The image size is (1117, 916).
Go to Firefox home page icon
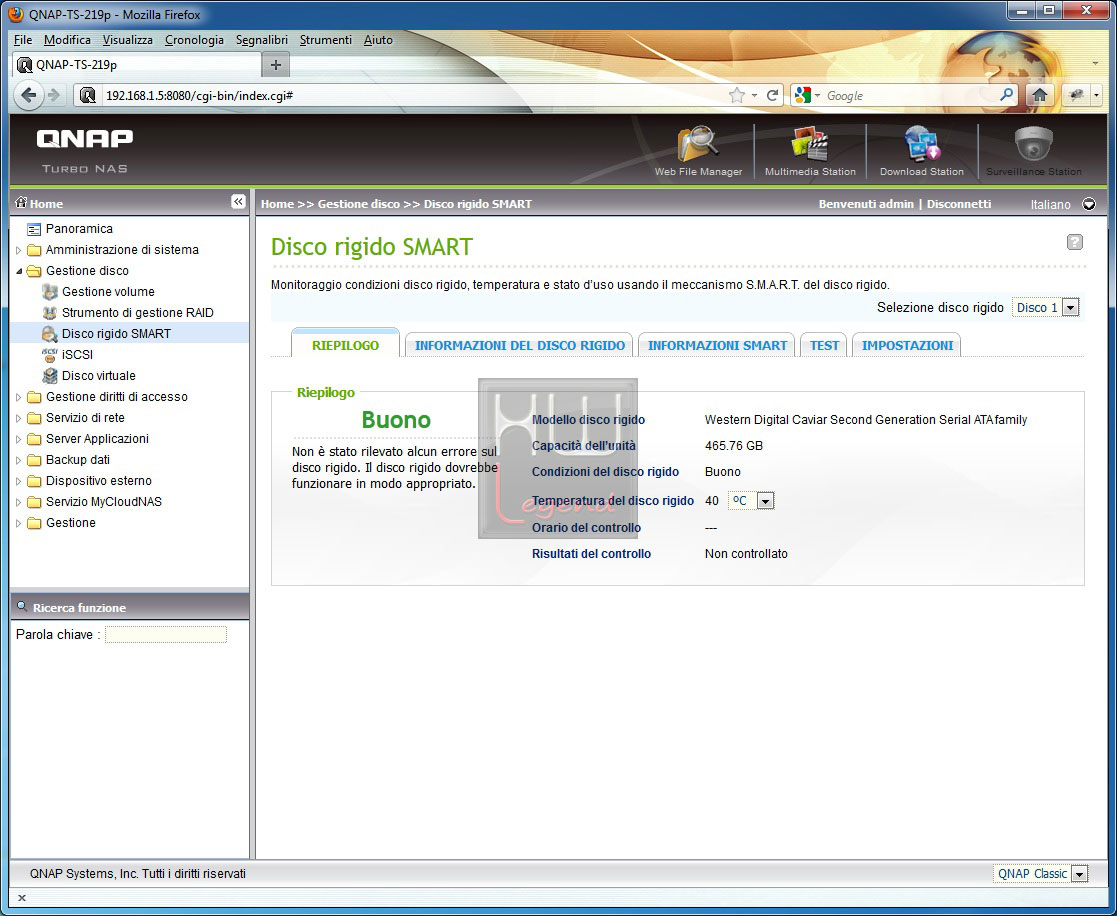[1039, 95]
